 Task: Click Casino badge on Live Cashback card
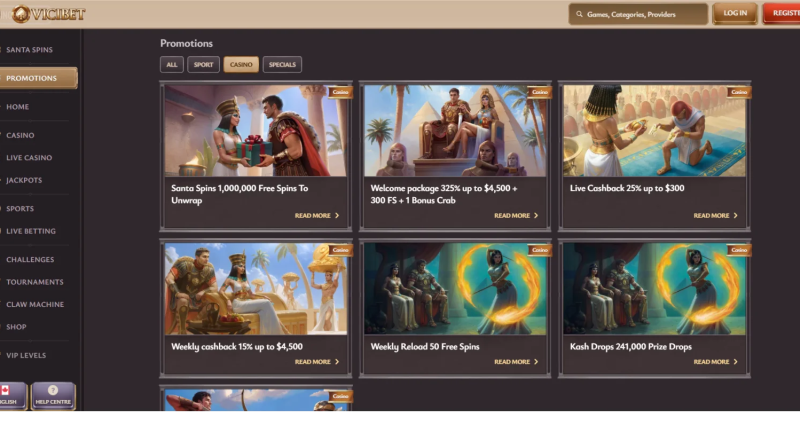point(739,92)
